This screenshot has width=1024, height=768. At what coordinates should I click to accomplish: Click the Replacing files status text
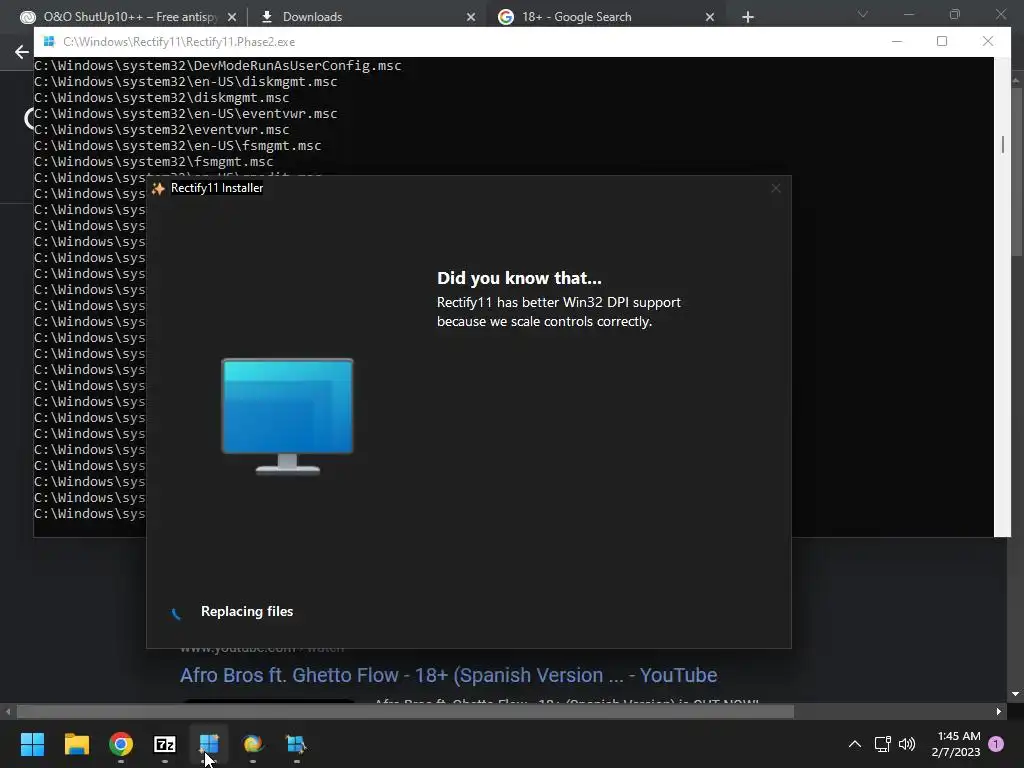pos(247,611)
